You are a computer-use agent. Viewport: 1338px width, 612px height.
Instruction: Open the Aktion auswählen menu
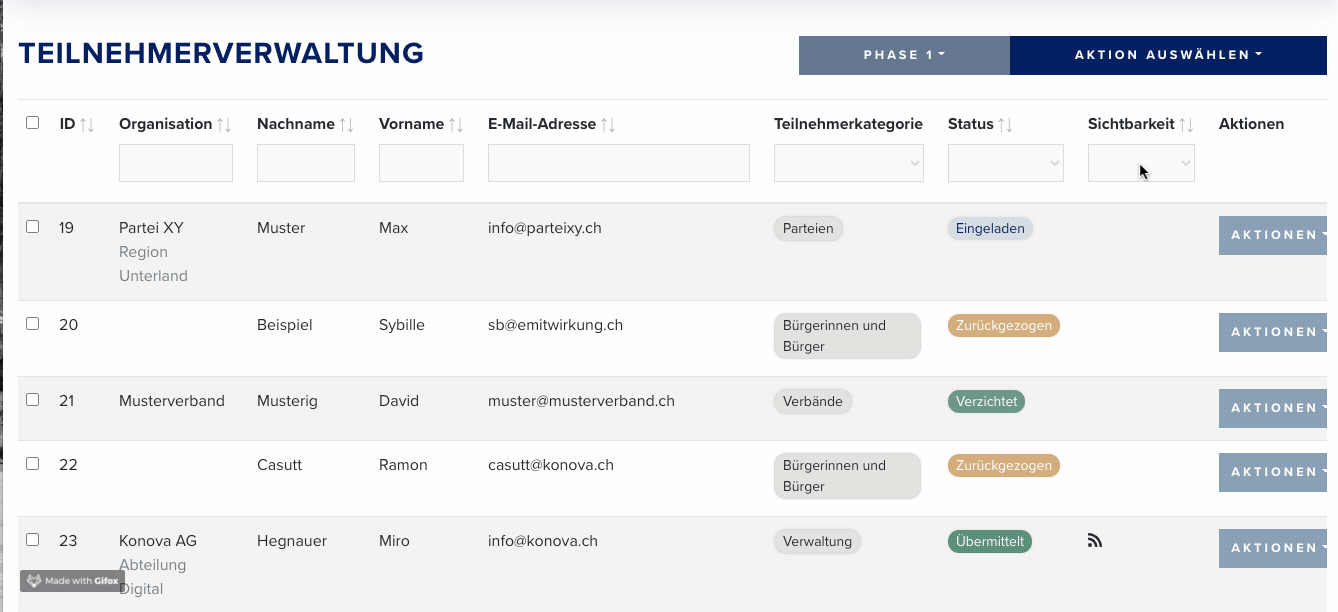(1168, 55)
